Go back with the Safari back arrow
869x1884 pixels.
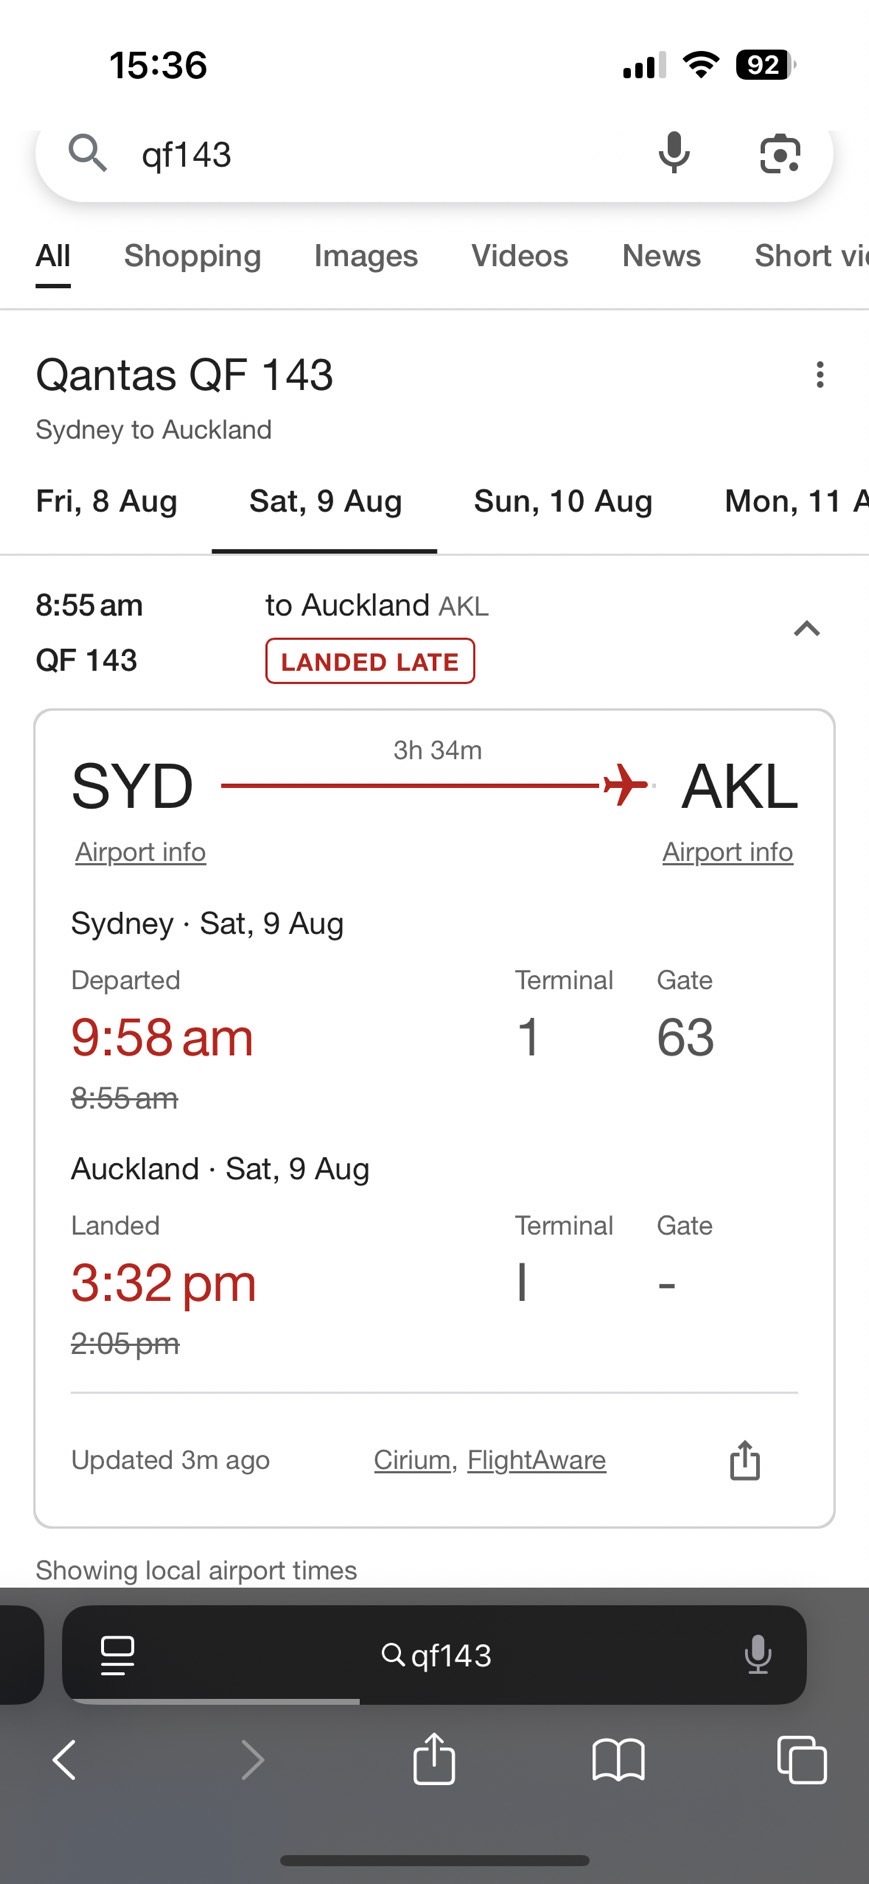click(64, 1760)
